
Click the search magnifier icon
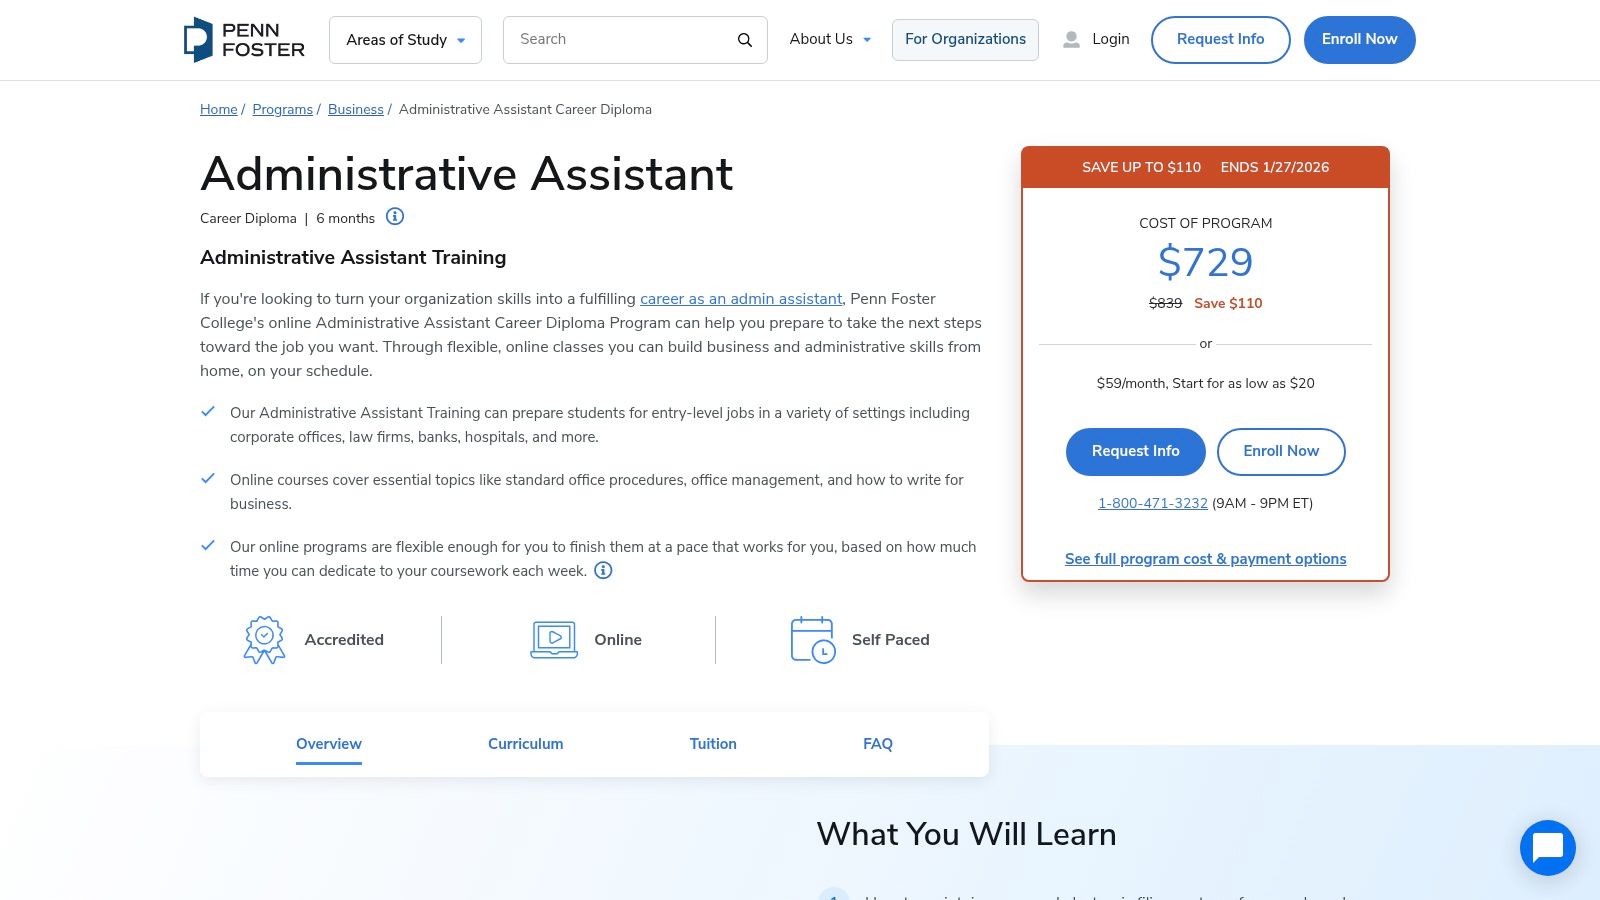point(745,40)
